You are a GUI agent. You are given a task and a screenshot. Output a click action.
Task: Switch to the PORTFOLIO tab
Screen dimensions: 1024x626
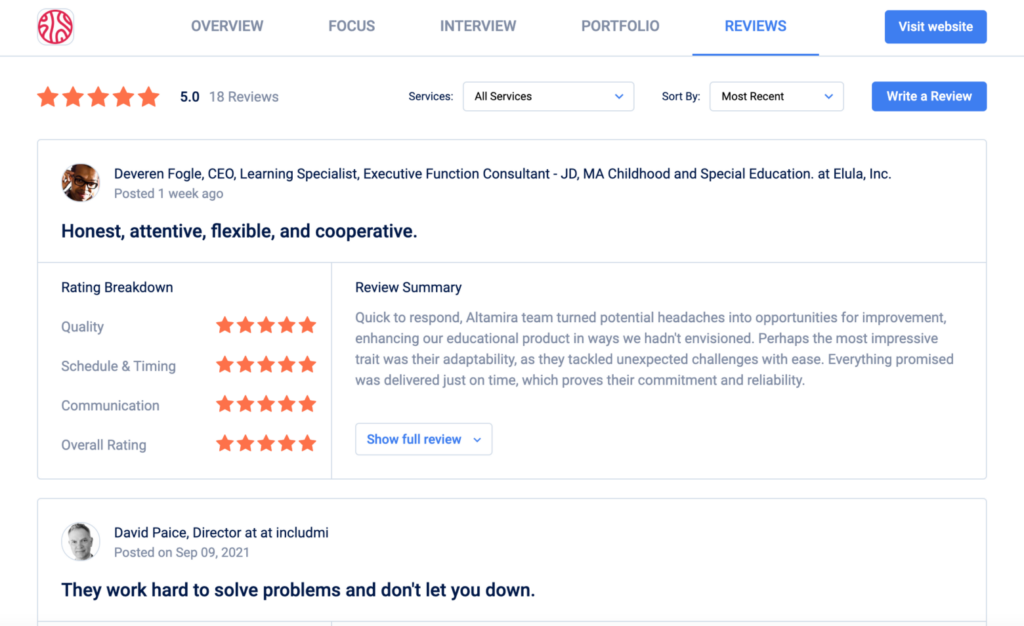click(620, 26)
